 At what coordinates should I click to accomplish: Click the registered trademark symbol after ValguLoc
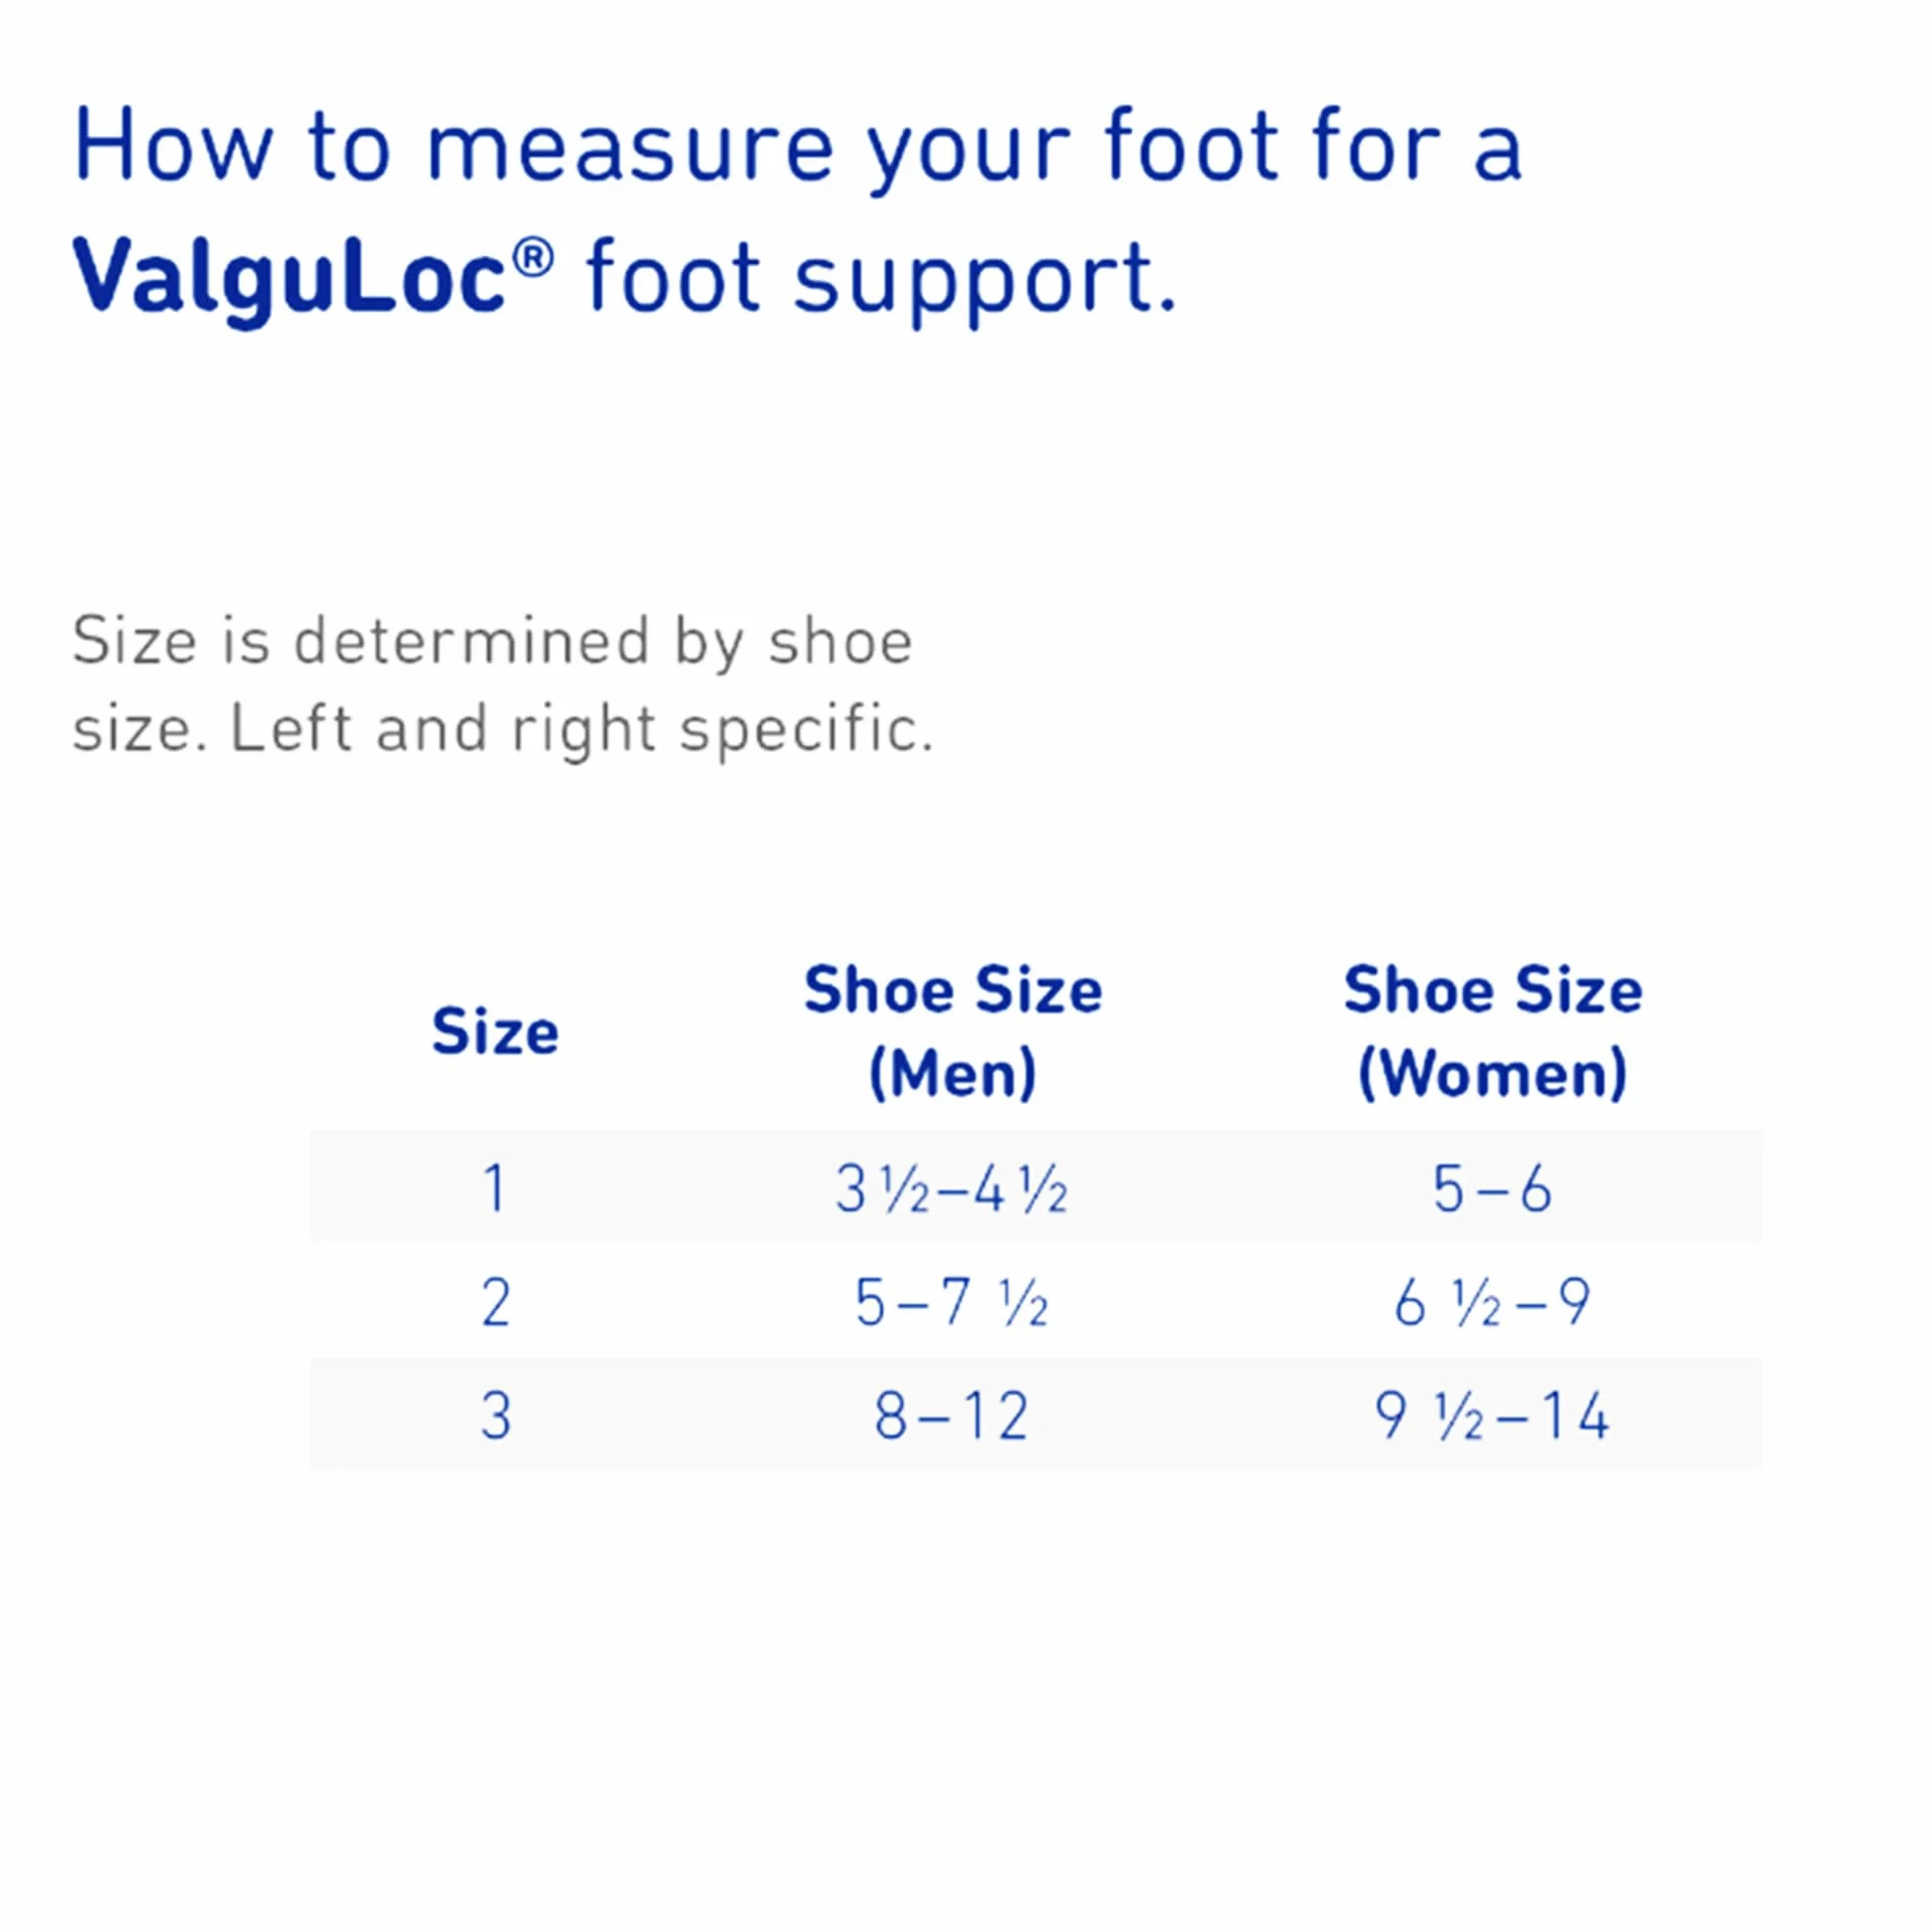[533, 259]
